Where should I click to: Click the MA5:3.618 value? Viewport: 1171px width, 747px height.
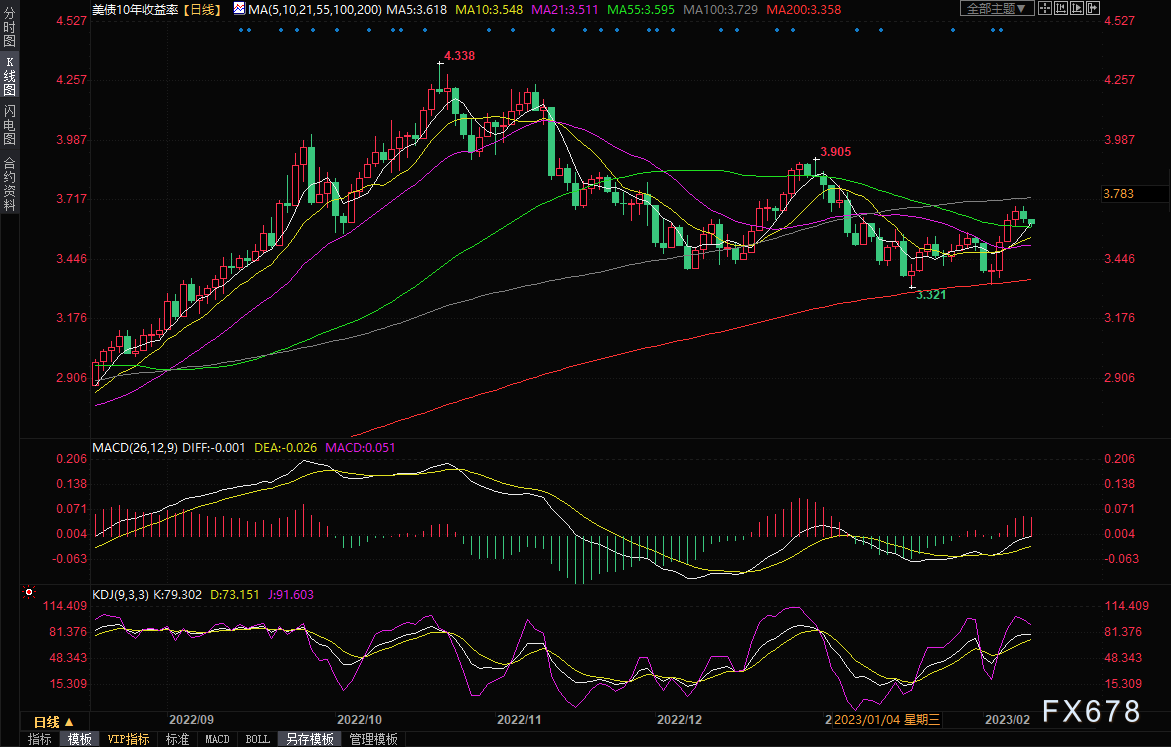(x=416, y=10)
